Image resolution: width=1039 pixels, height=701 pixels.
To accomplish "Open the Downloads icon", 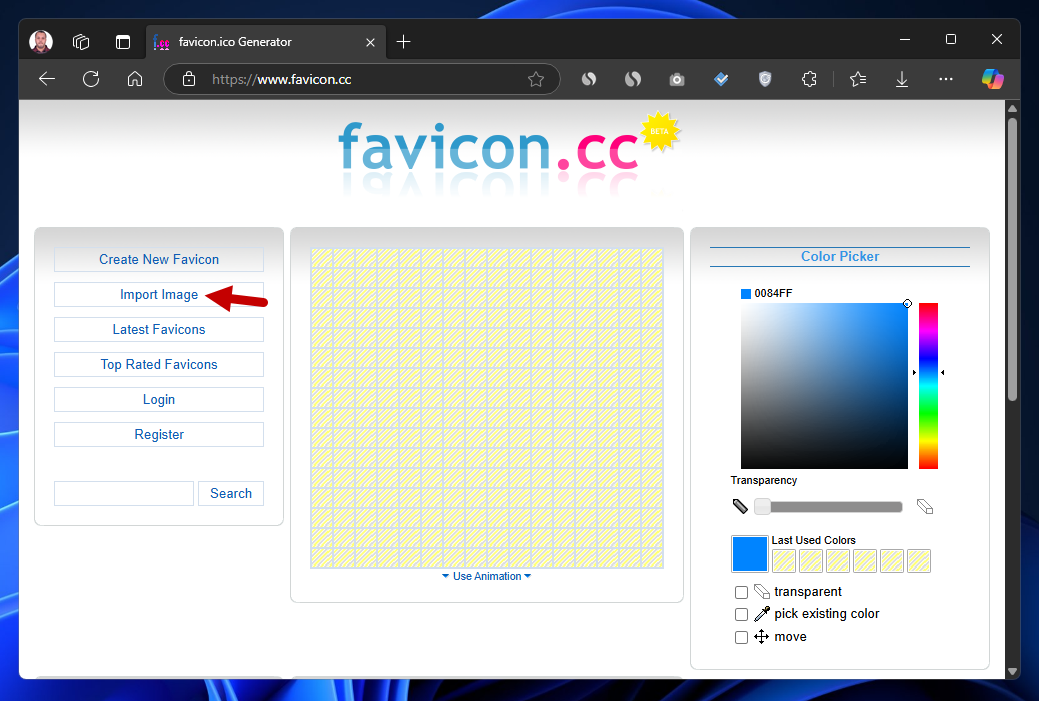I will point(902,80).
